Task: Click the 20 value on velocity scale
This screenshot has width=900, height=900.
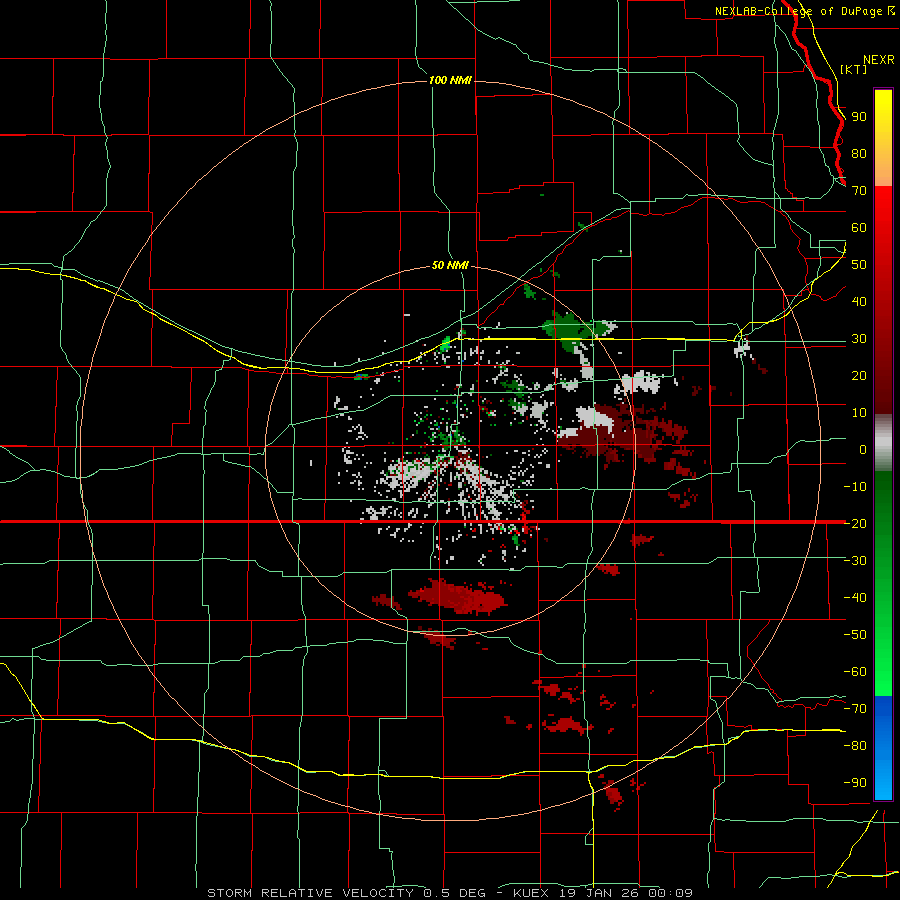Action: click(859, 375)
